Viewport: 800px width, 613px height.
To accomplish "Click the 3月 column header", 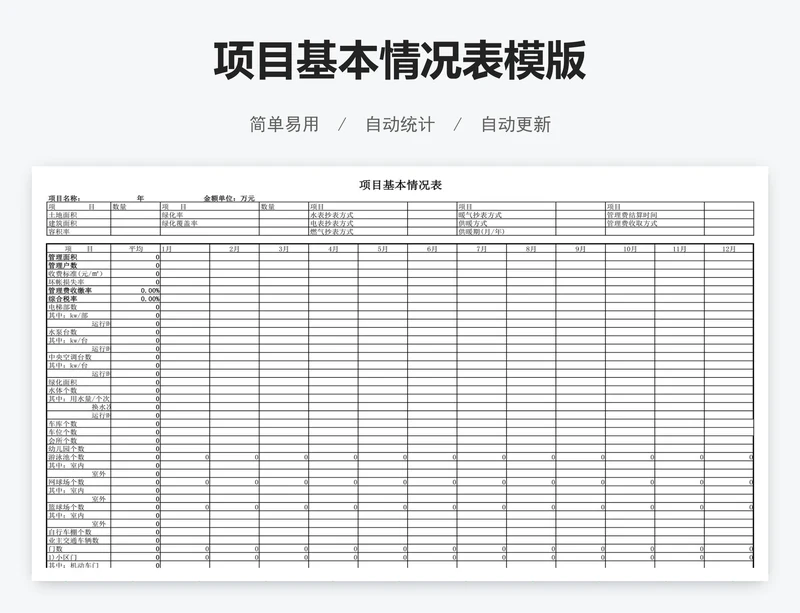I will point(284,249).
